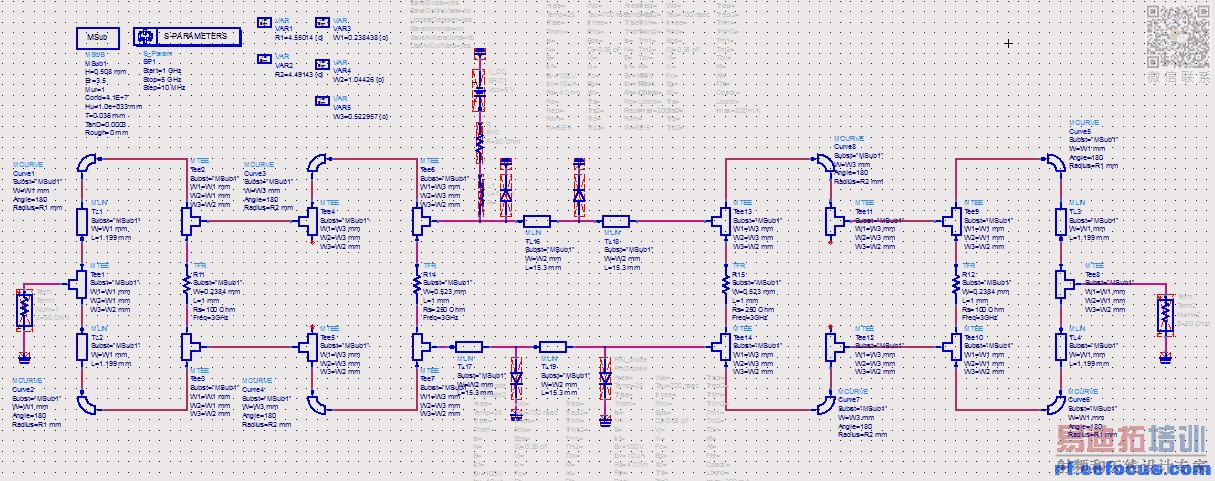Select the TL2 microstrip line symbol
Viewport: 1215px width, 481px height.
click(x=83, y=346)
